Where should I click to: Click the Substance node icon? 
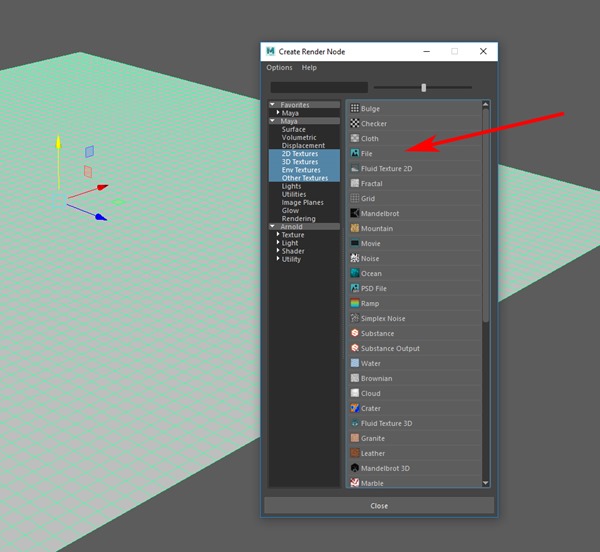[x=355, y=333]
